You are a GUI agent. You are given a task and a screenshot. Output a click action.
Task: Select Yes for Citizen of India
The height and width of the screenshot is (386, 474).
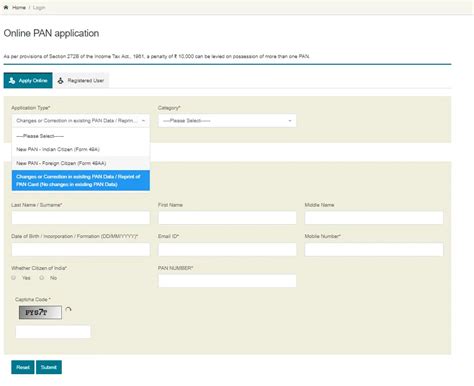click(14, 278)
